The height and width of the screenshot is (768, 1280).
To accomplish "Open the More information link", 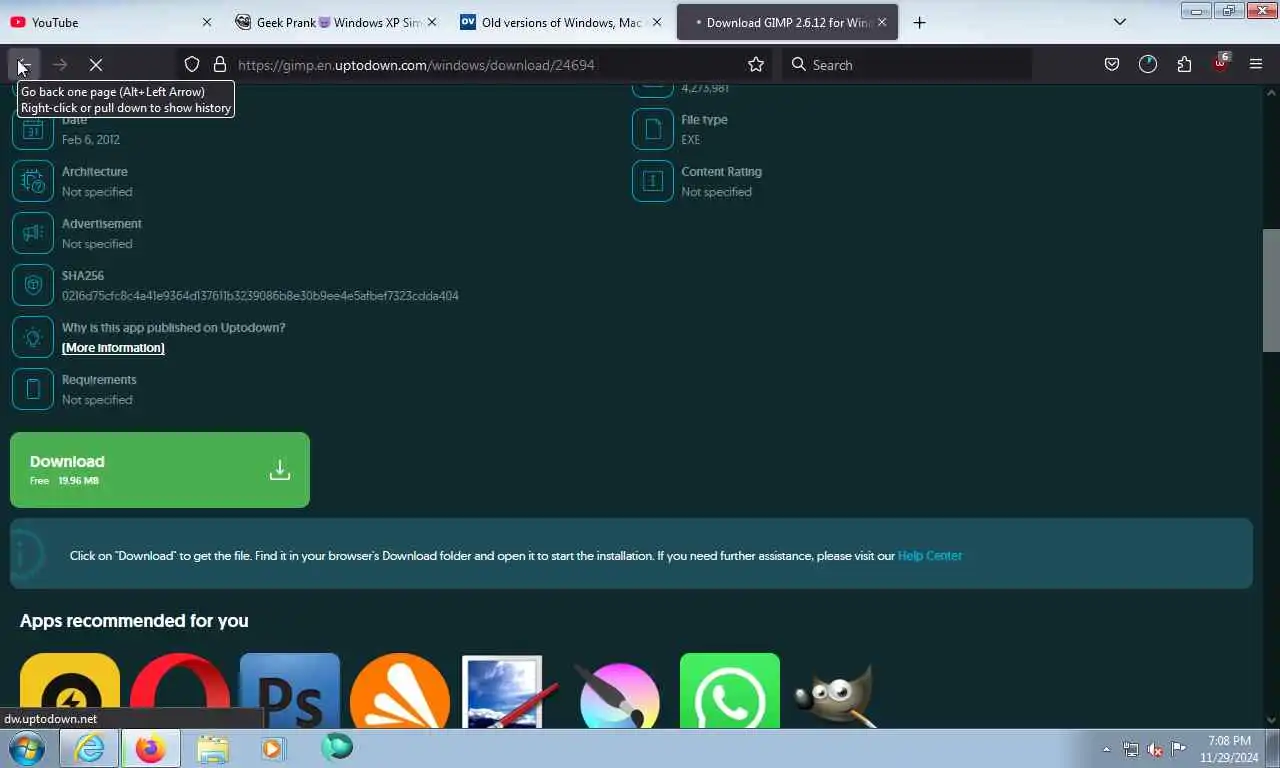I will 113,348.
